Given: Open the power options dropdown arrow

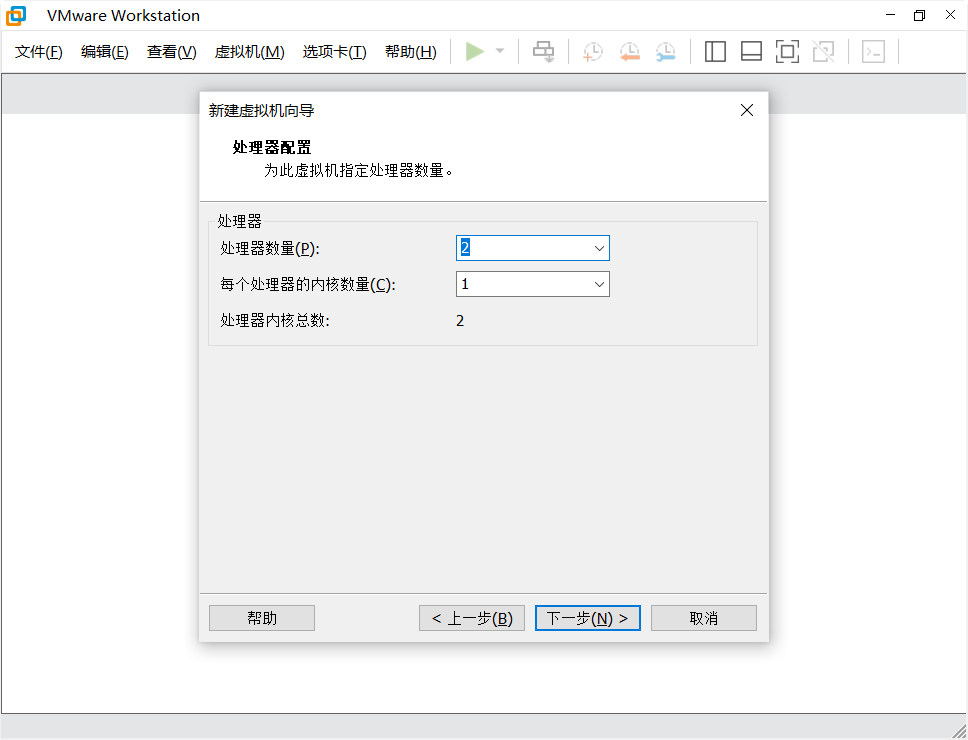Looking at the screenshot, I should (x=500, y=51).
